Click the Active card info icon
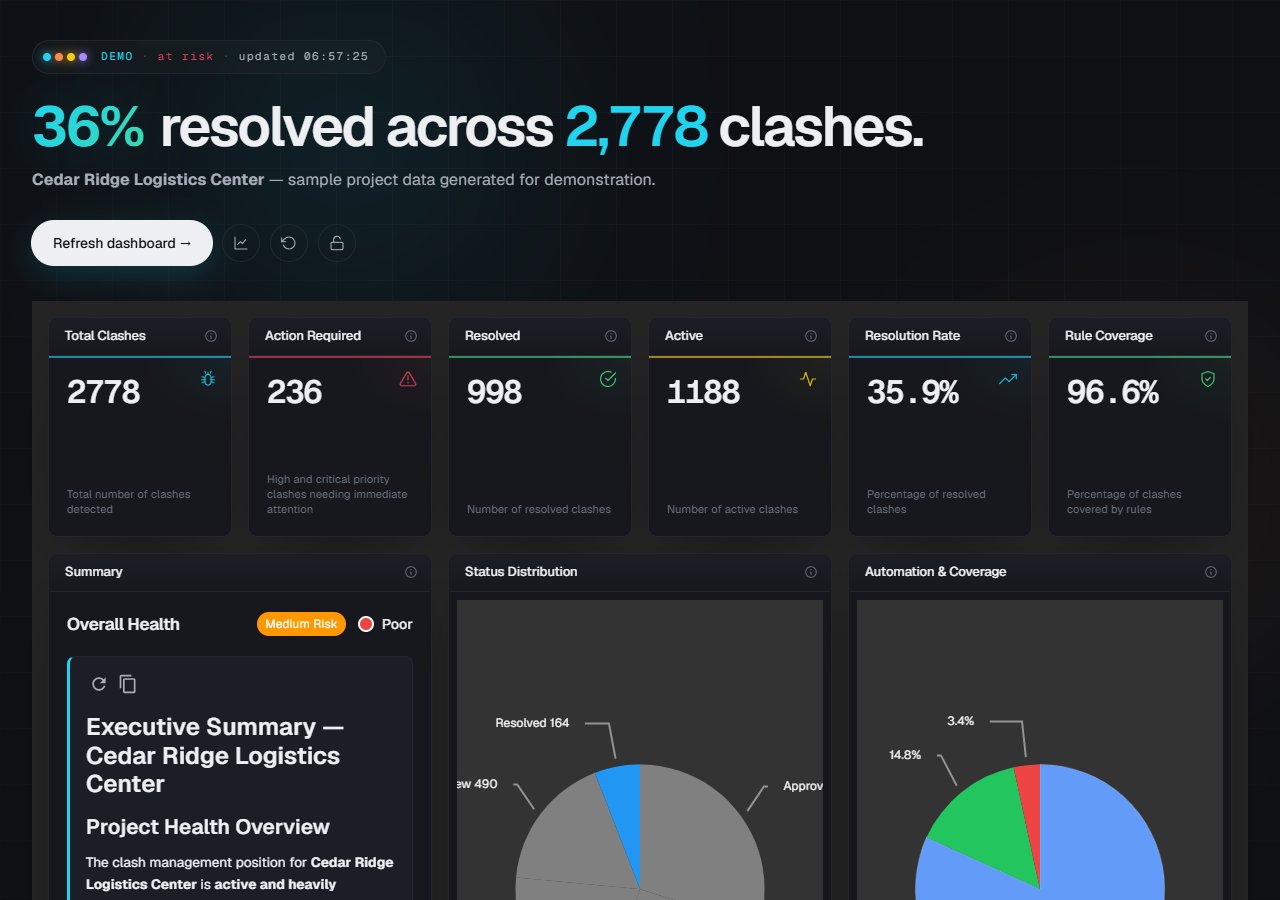The width and height of the screenshot is (1280, 900). 811,336
